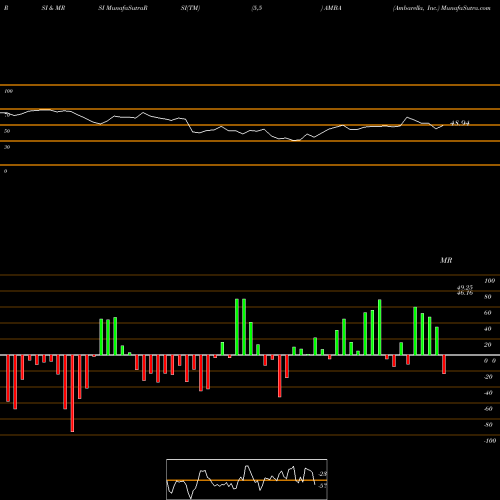Screen dimensions: 500x500
Task: Click the -60 axis label on MR chart
Action: coord(488,409)
